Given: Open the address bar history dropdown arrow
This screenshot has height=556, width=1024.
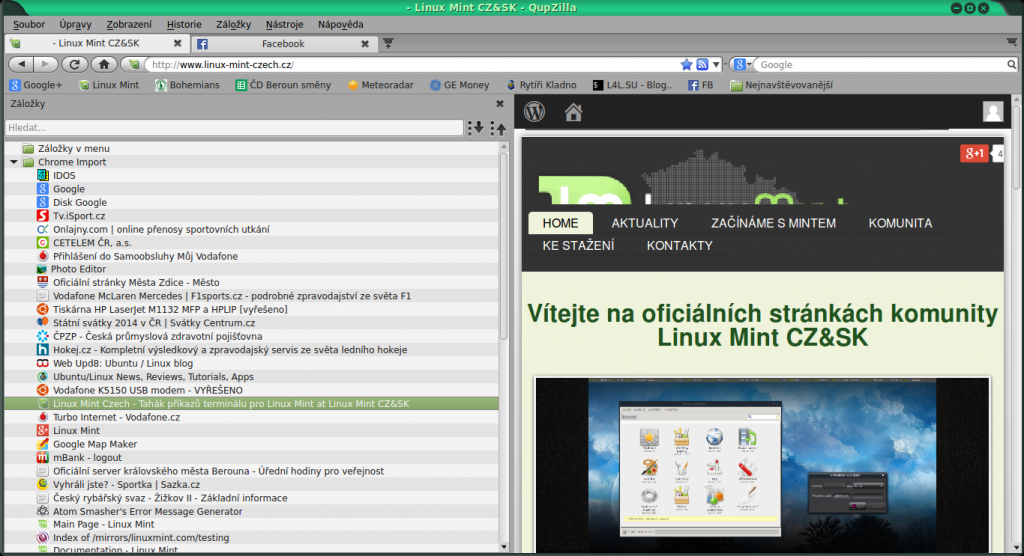Looking at the screenshot, I should (716, 64).
